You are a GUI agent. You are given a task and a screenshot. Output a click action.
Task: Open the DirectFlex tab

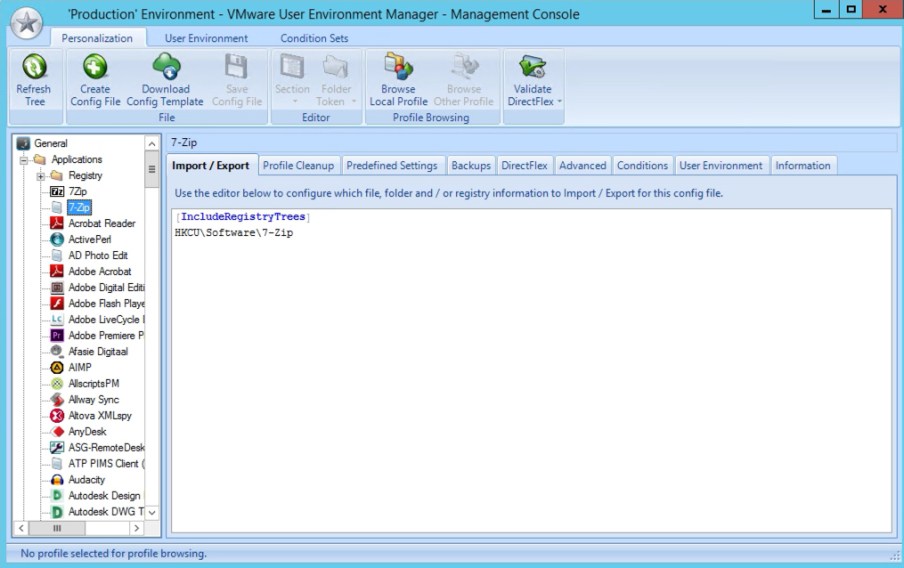pyautogui.click(x=524, y=165)
